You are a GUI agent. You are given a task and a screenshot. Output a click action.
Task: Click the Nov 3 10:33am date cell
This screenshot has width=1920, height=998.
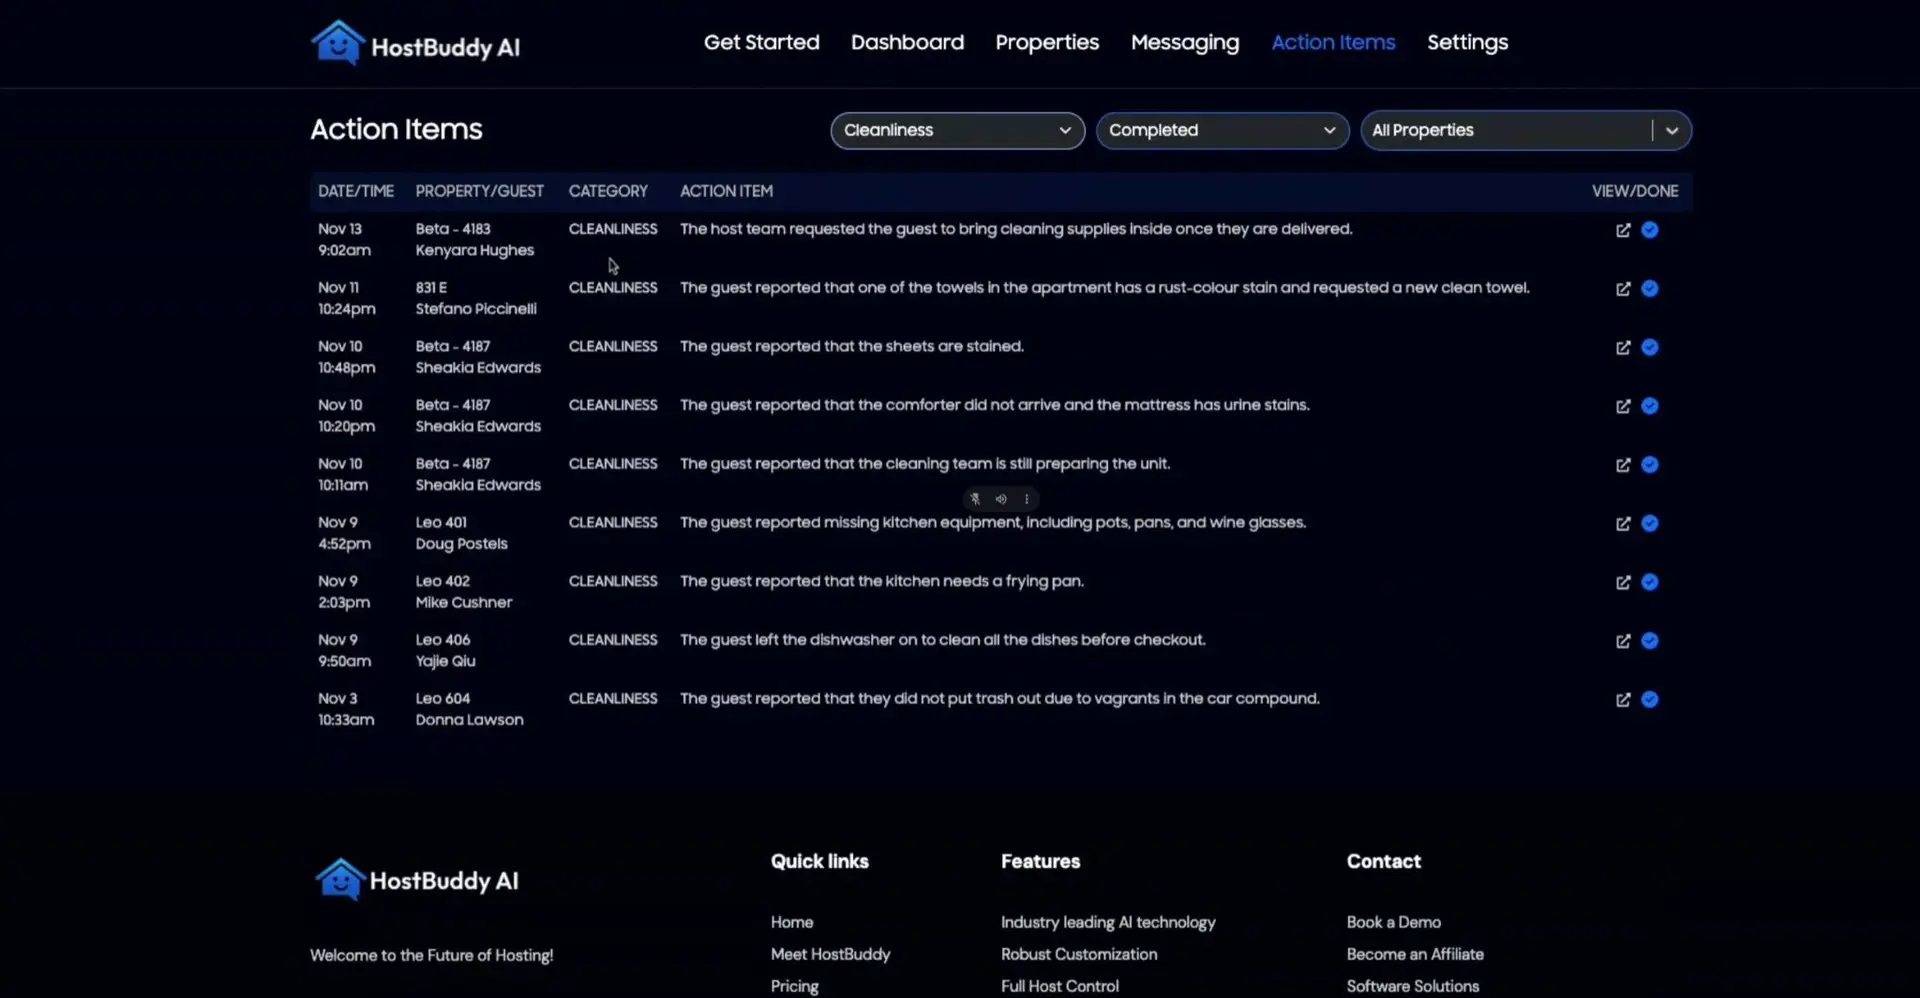pyautogui.click(x=346, y=709)
